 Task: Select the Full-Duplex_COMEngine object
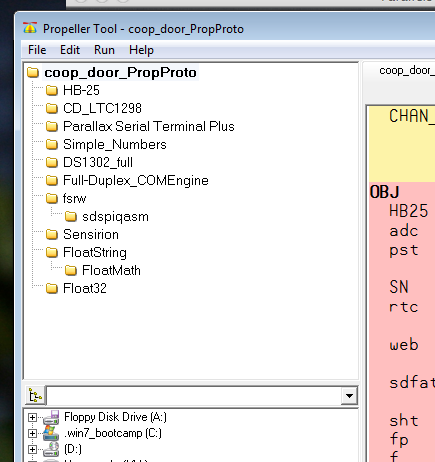(x=136, y=180)
